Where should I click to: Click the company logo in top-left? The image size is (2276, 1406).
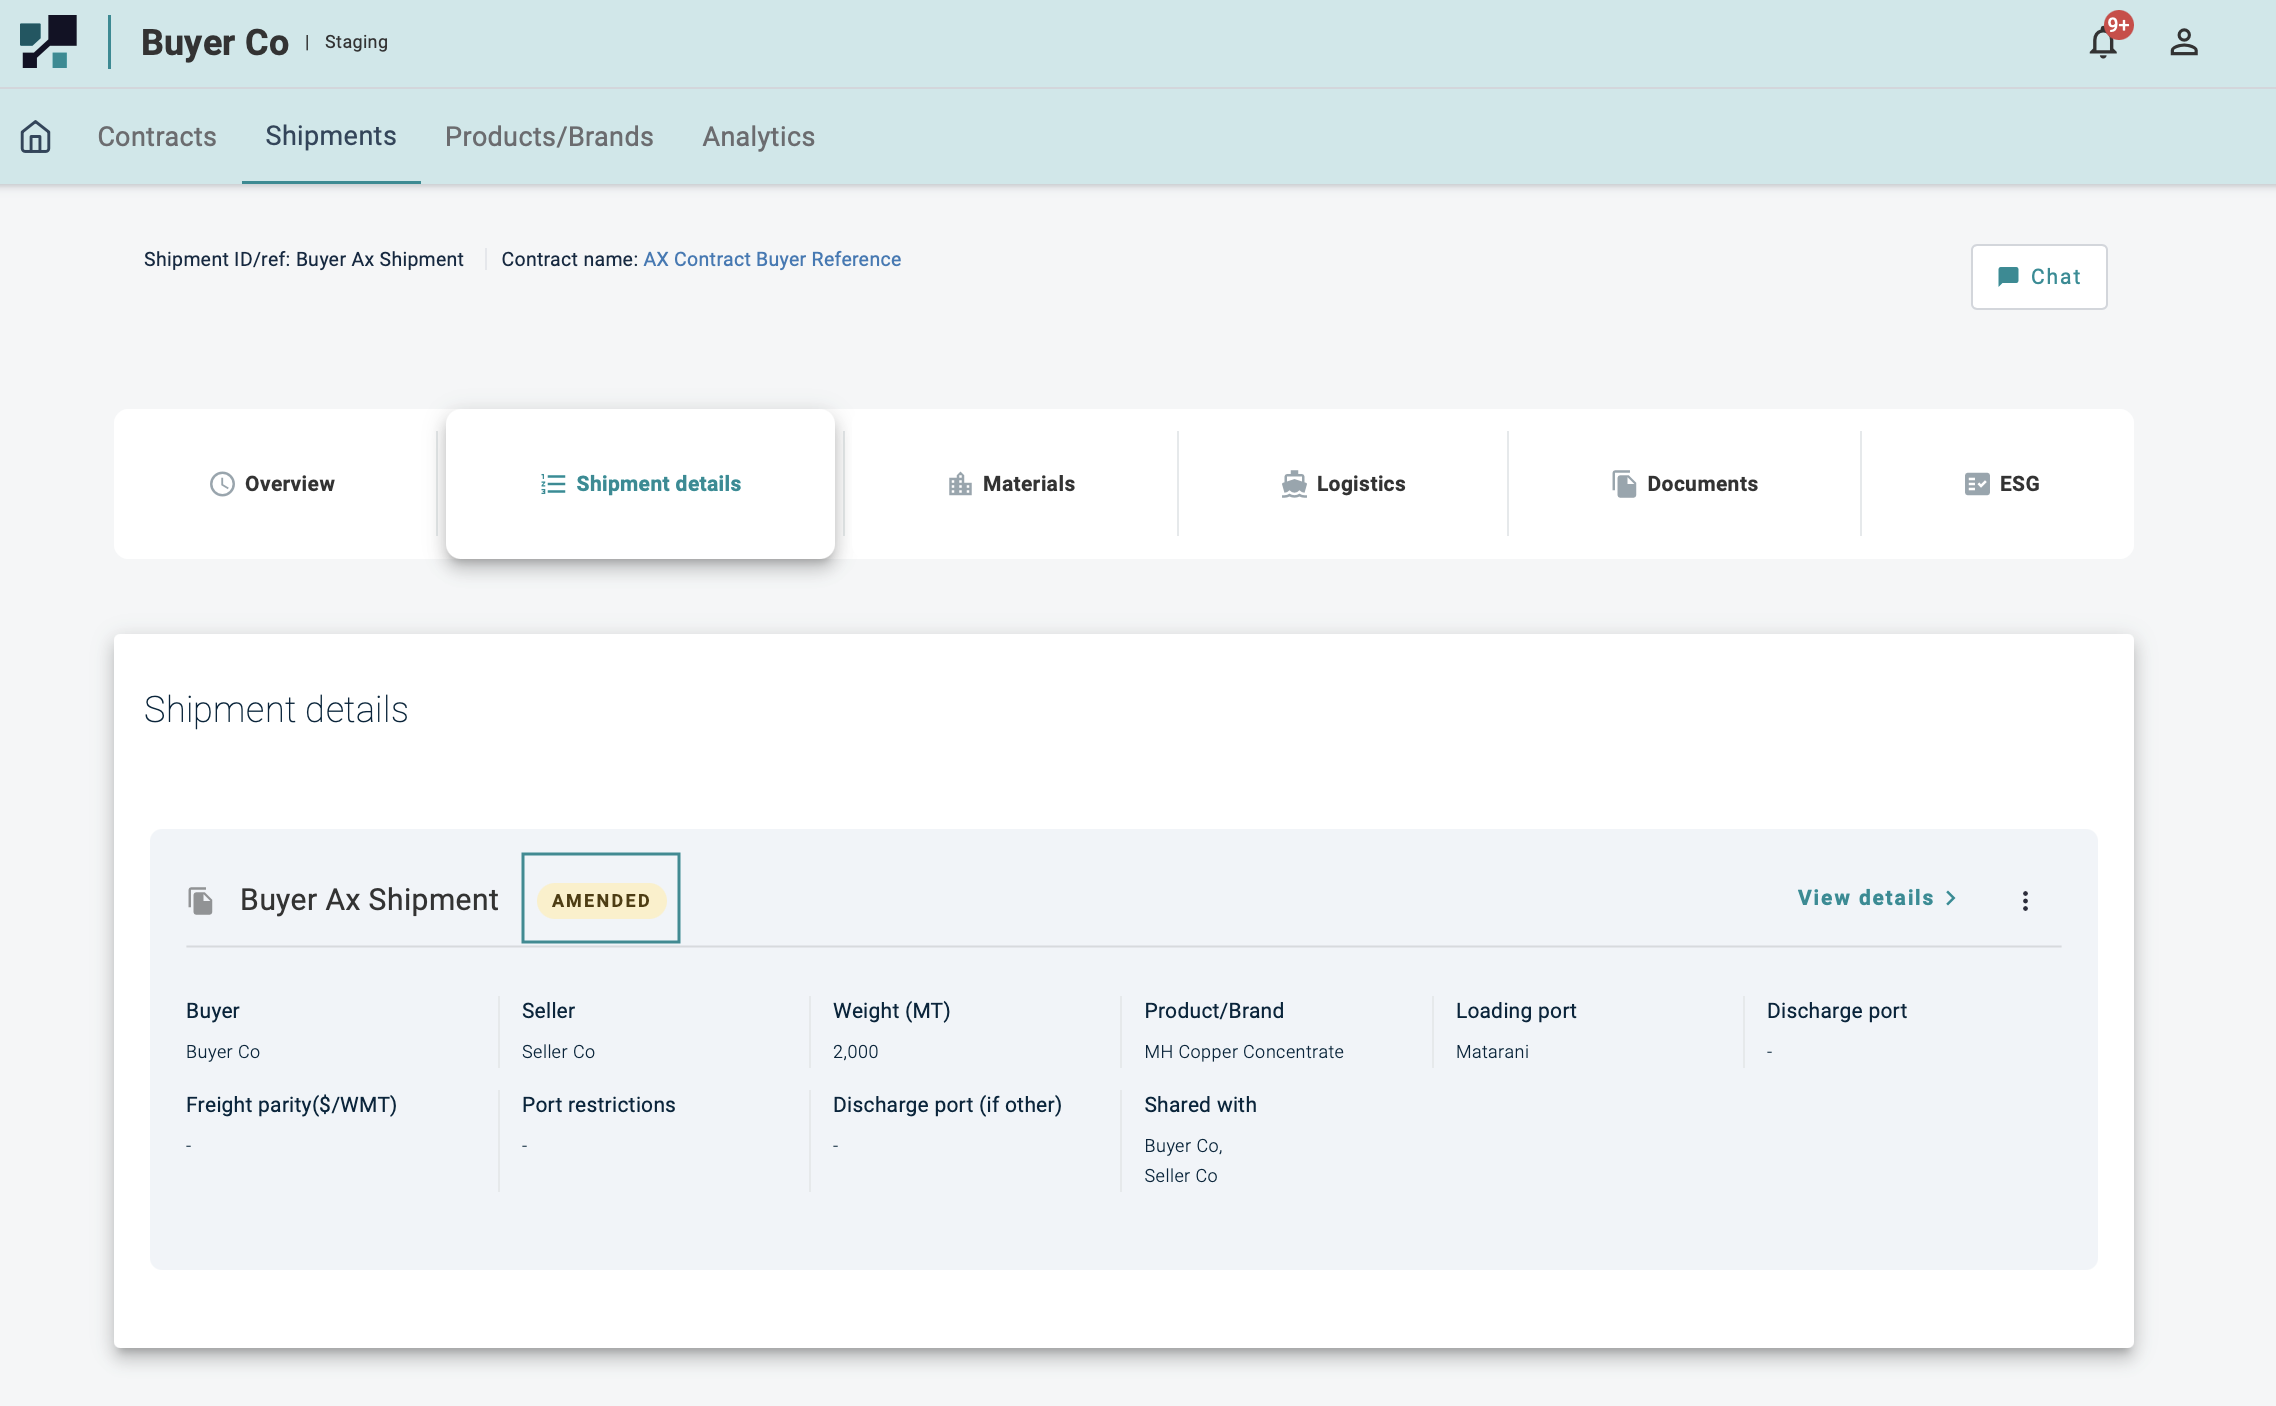[x=48, y=42]
